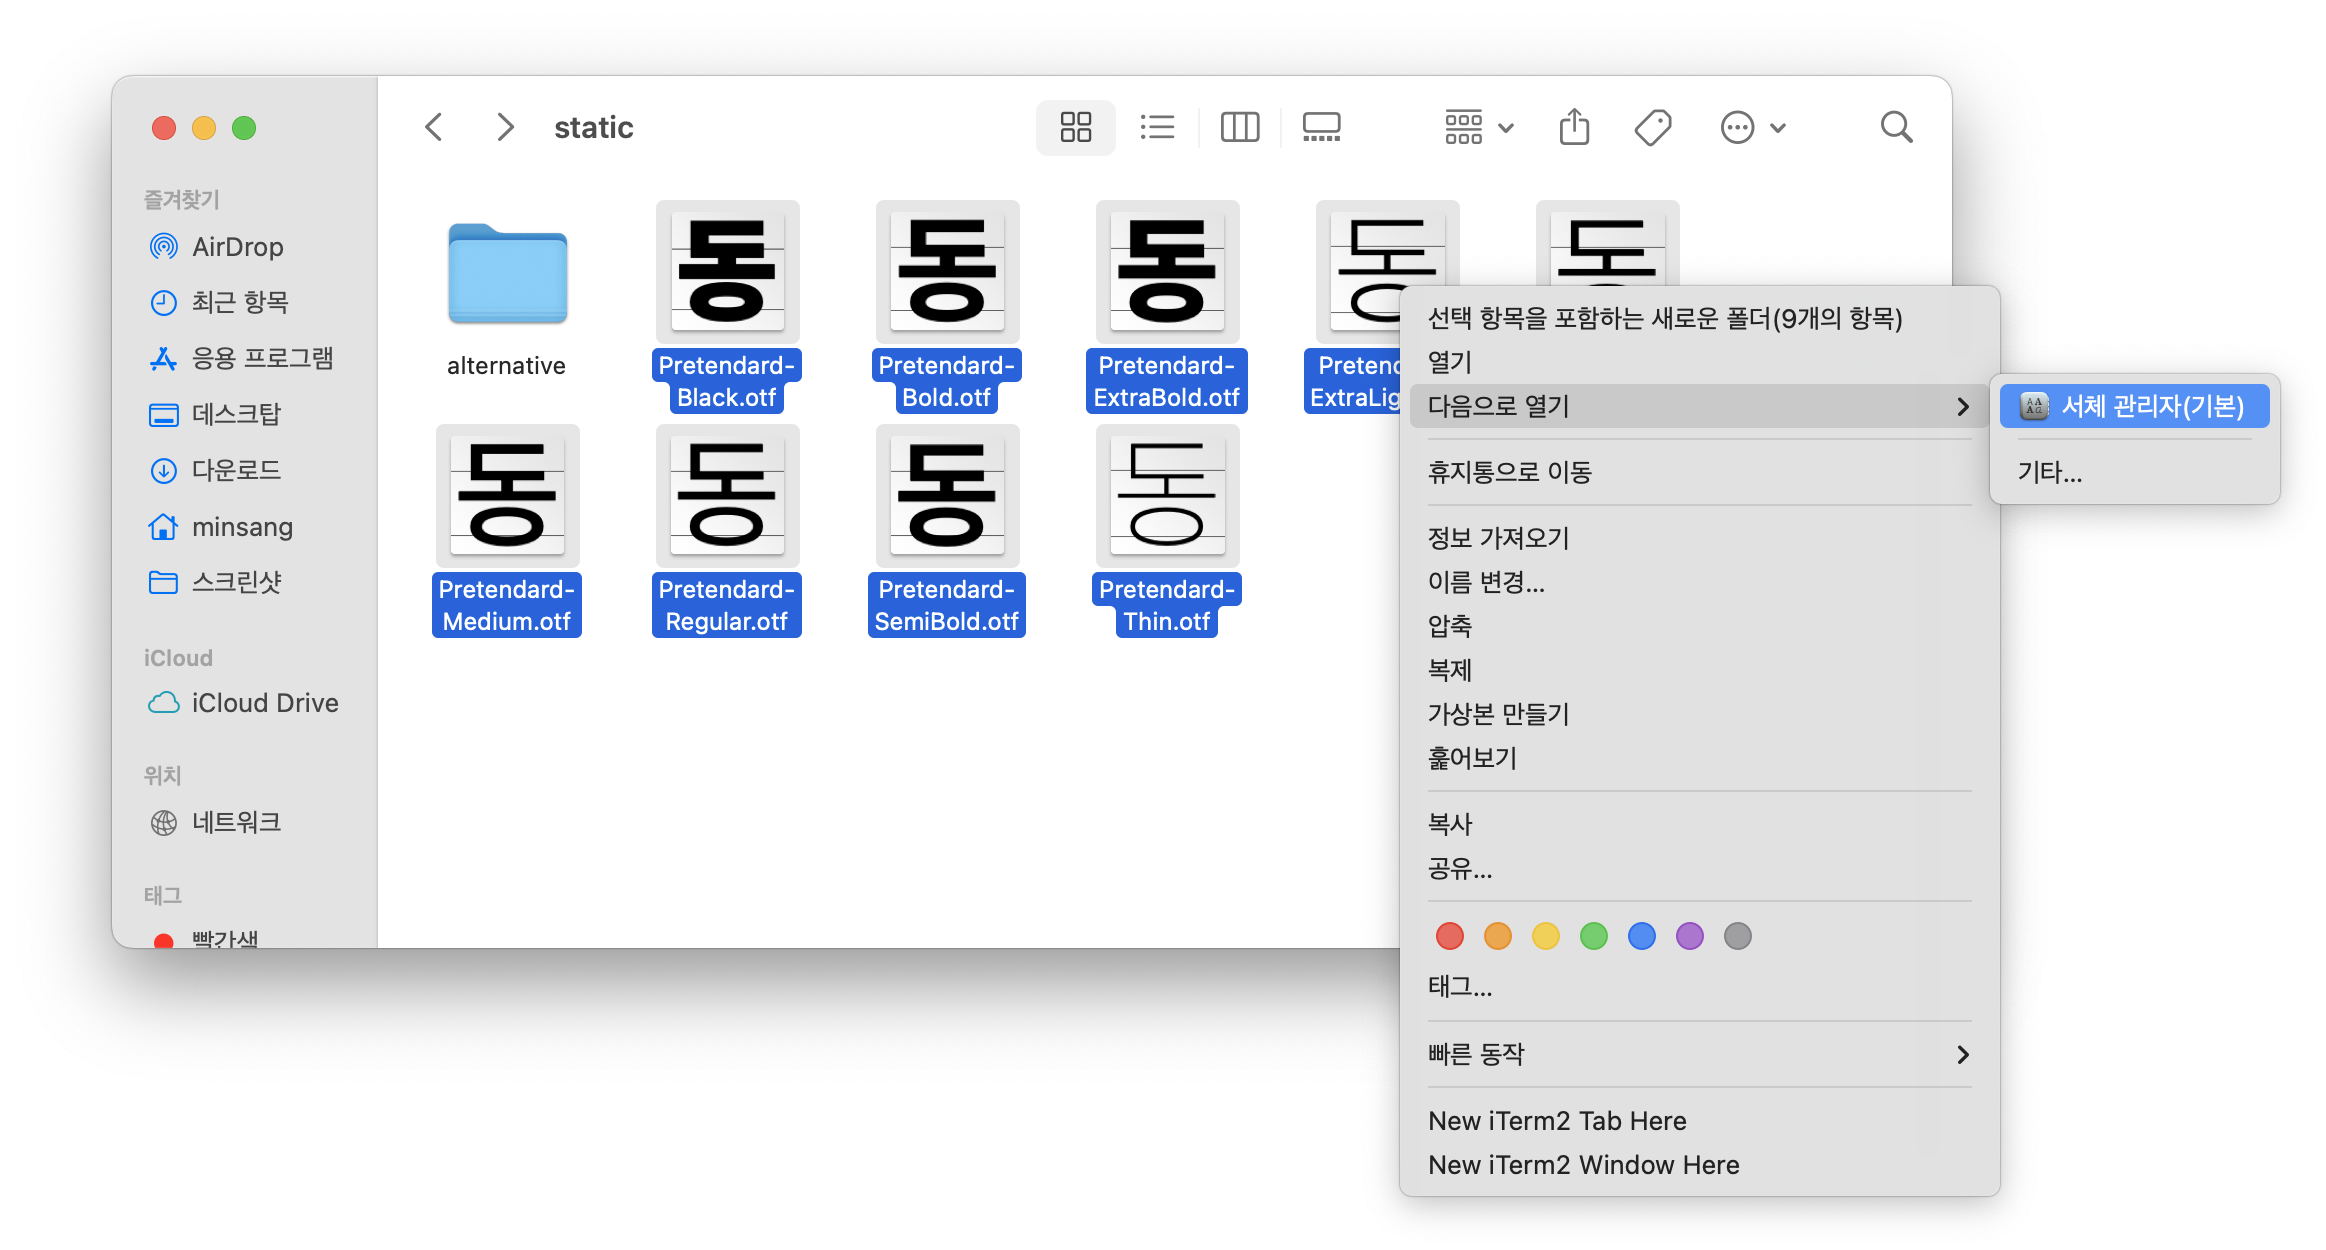Click the search magnifier icon
This screenshot has height=1250, width=2326.
1896,127
